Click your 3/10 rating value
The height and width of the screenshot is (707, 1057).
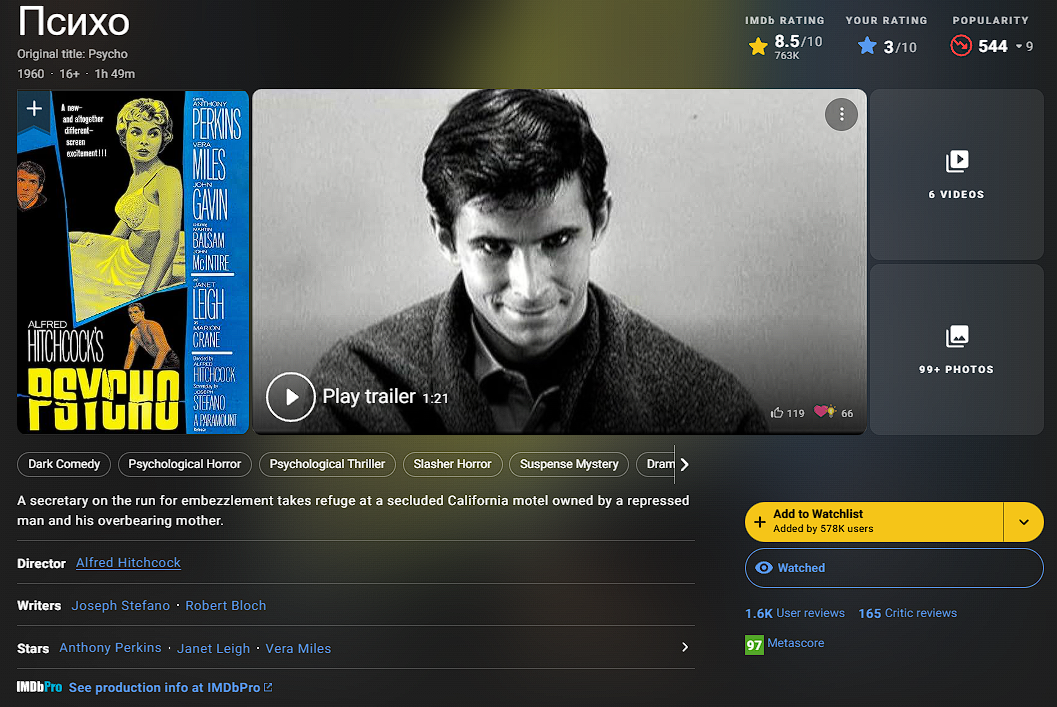point(900,47)
